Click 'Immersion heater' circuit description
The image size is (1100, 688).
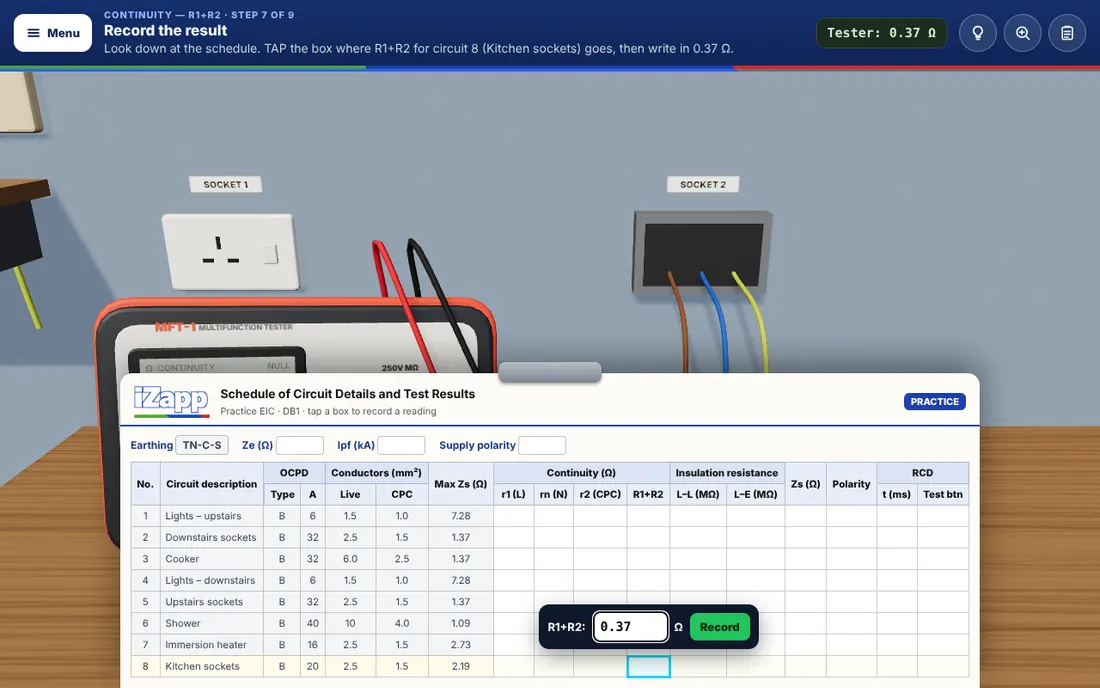point(206,645)
